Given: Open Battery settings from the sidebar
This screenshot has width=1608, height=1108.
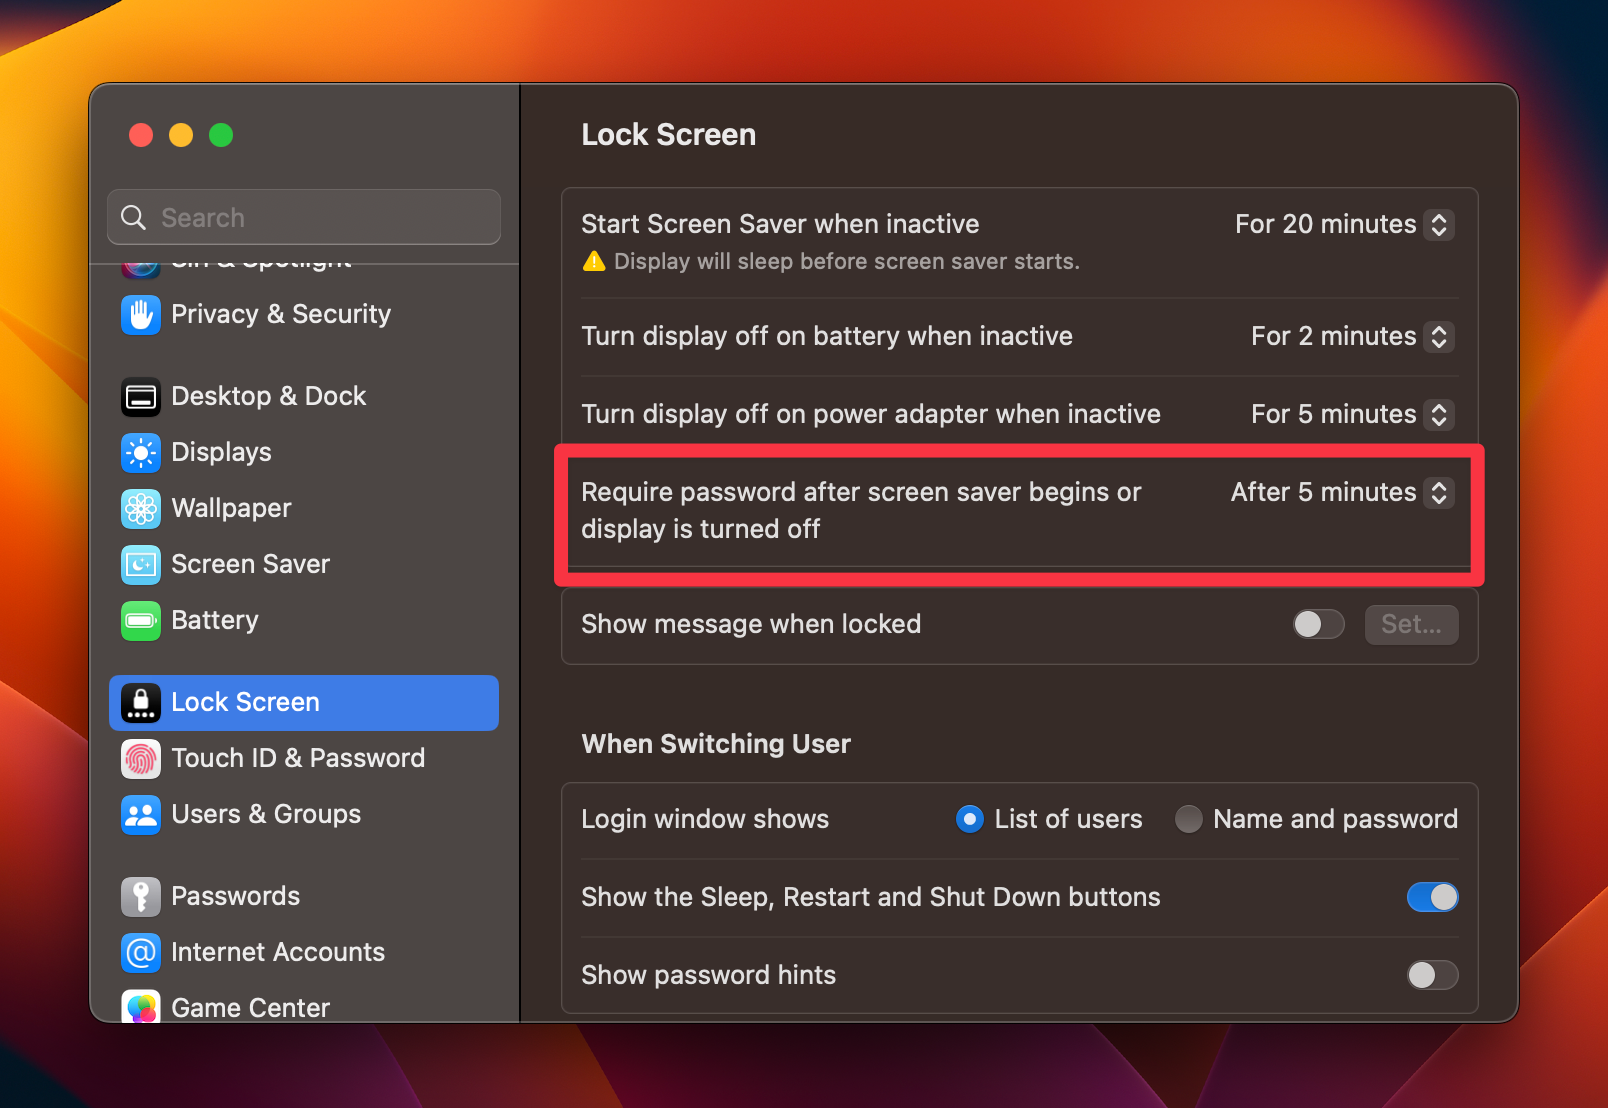Looking at the screenshot, I should tap(141, 620).
